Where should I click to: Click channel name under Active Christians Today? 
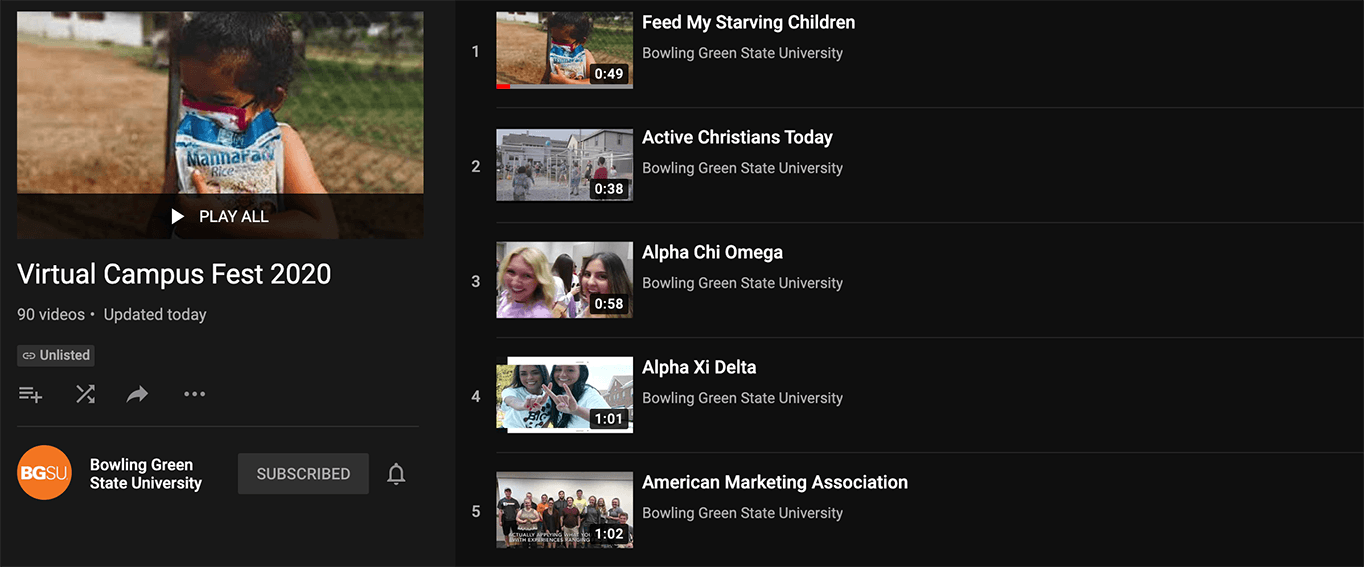tap(742, 168)
